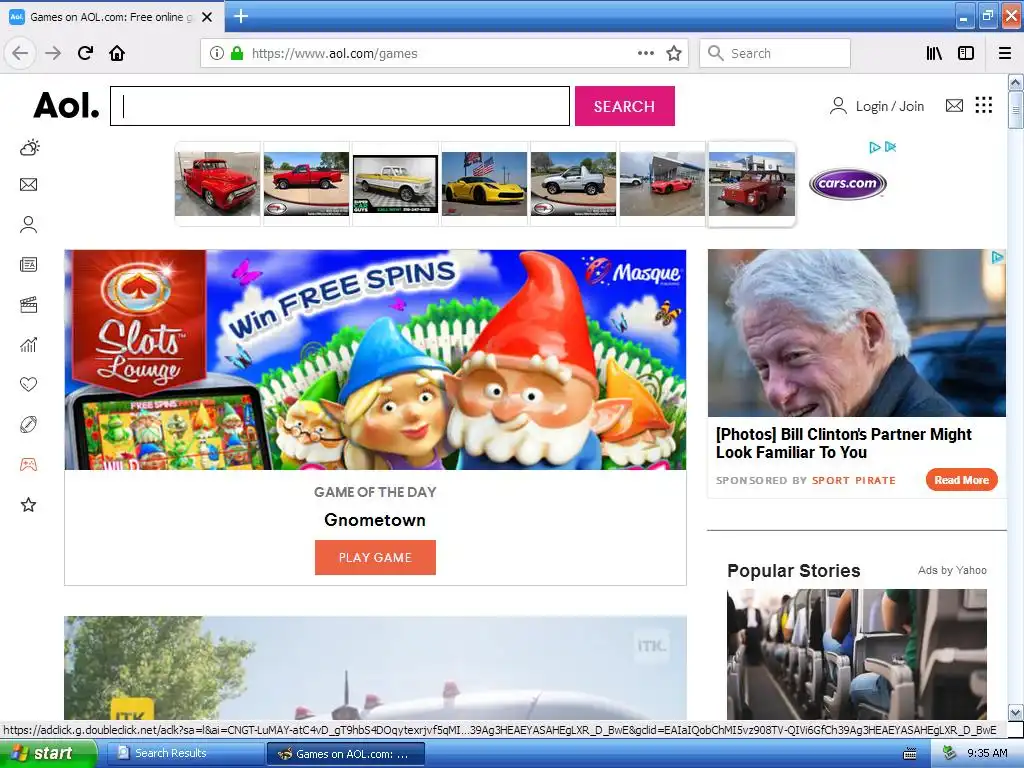
Task: Click the Firefox search box
Action: pos(775,53)
